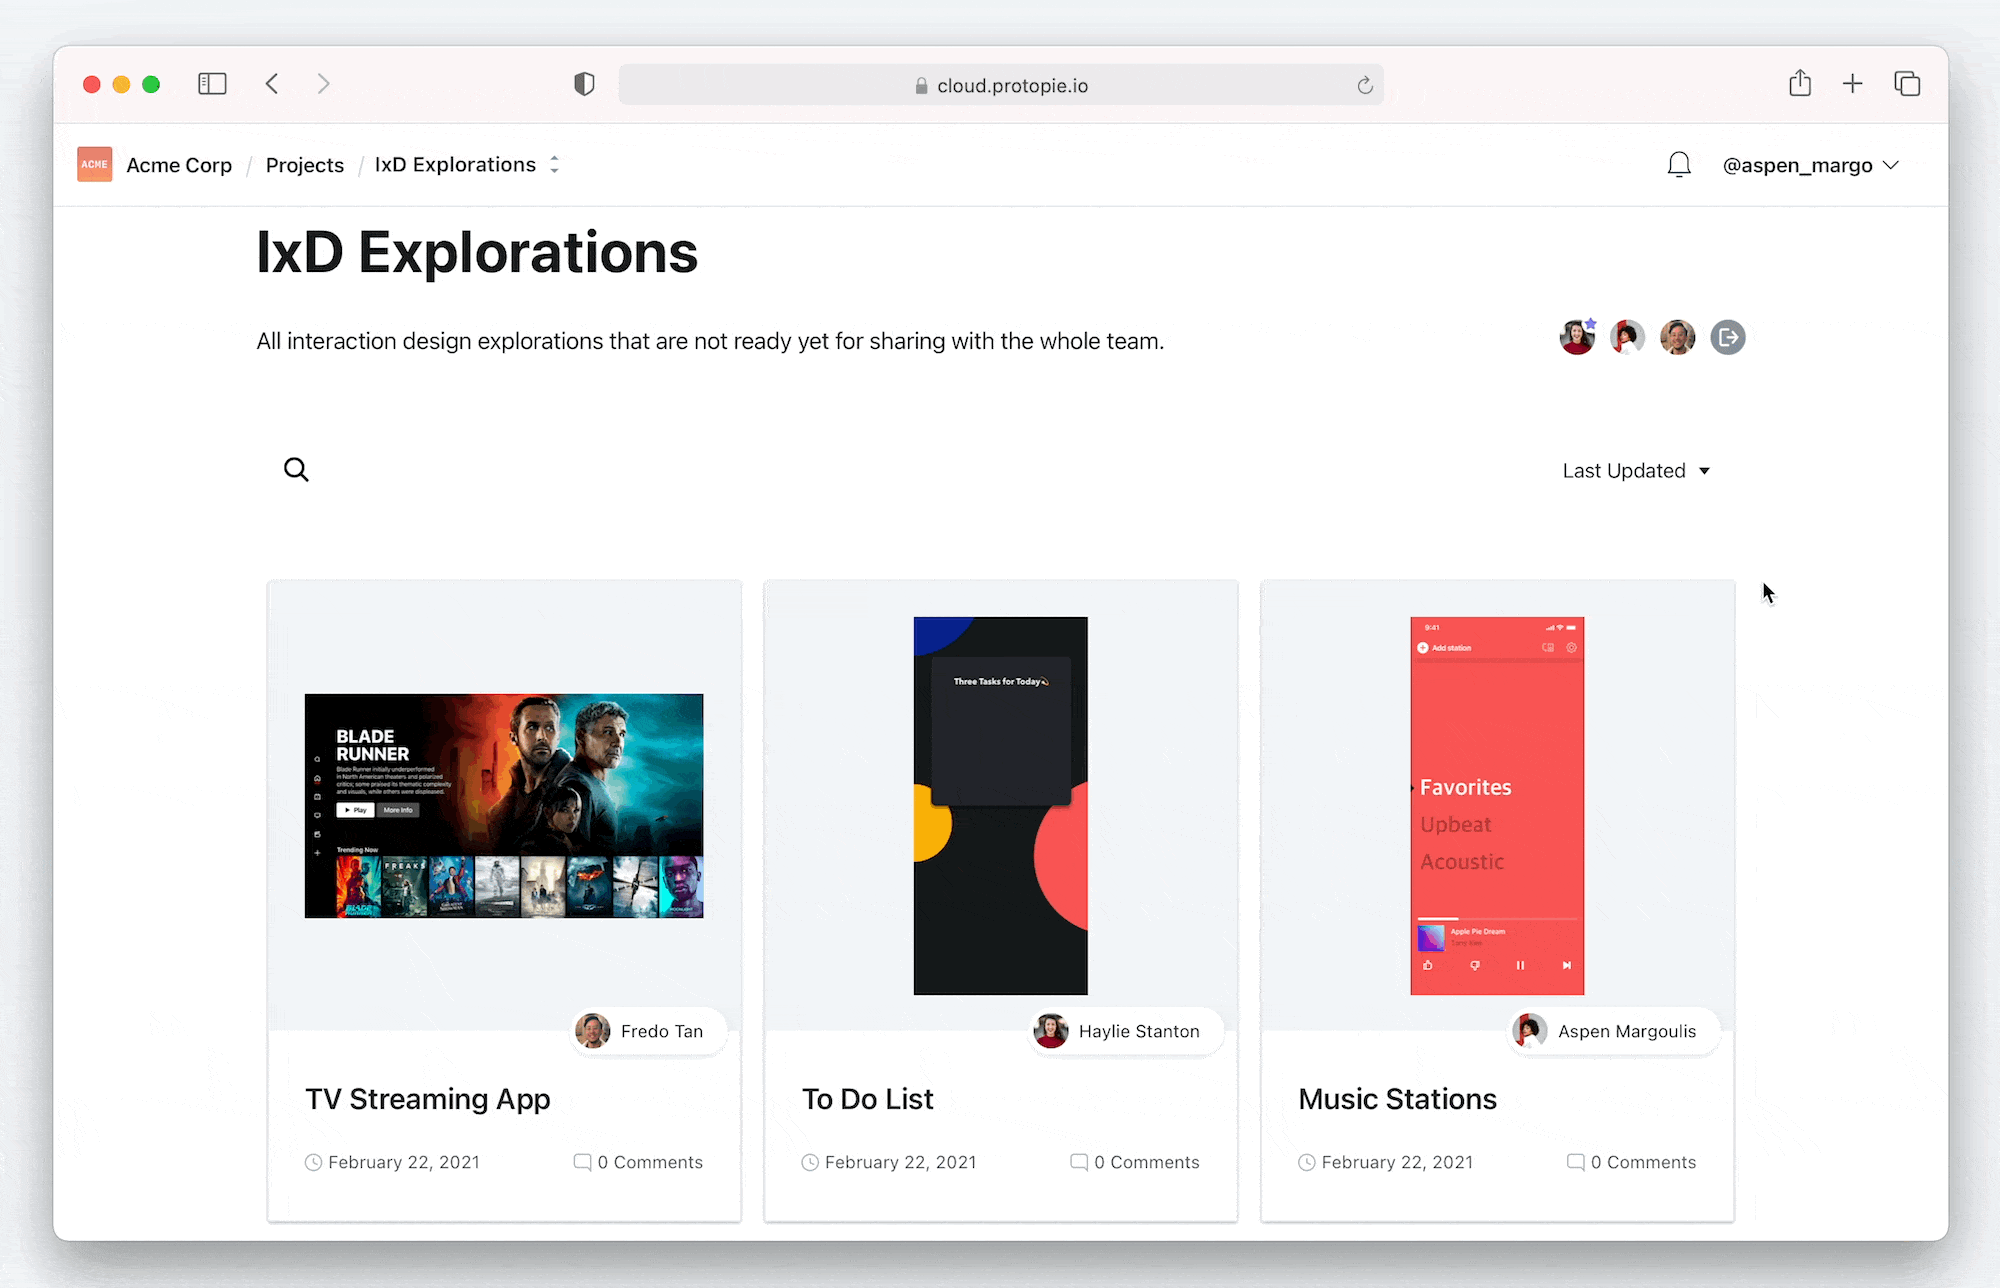Open a new browser tab
The width and height of the screenshot is (2000, 1288).
(x=1852, y=84)
